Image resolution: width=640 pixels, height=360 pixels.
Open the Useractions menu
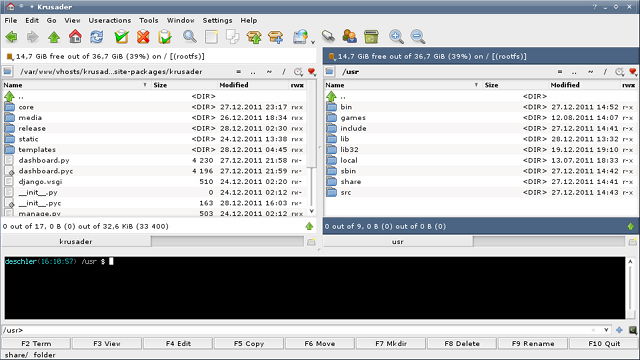tap(110, 20)
